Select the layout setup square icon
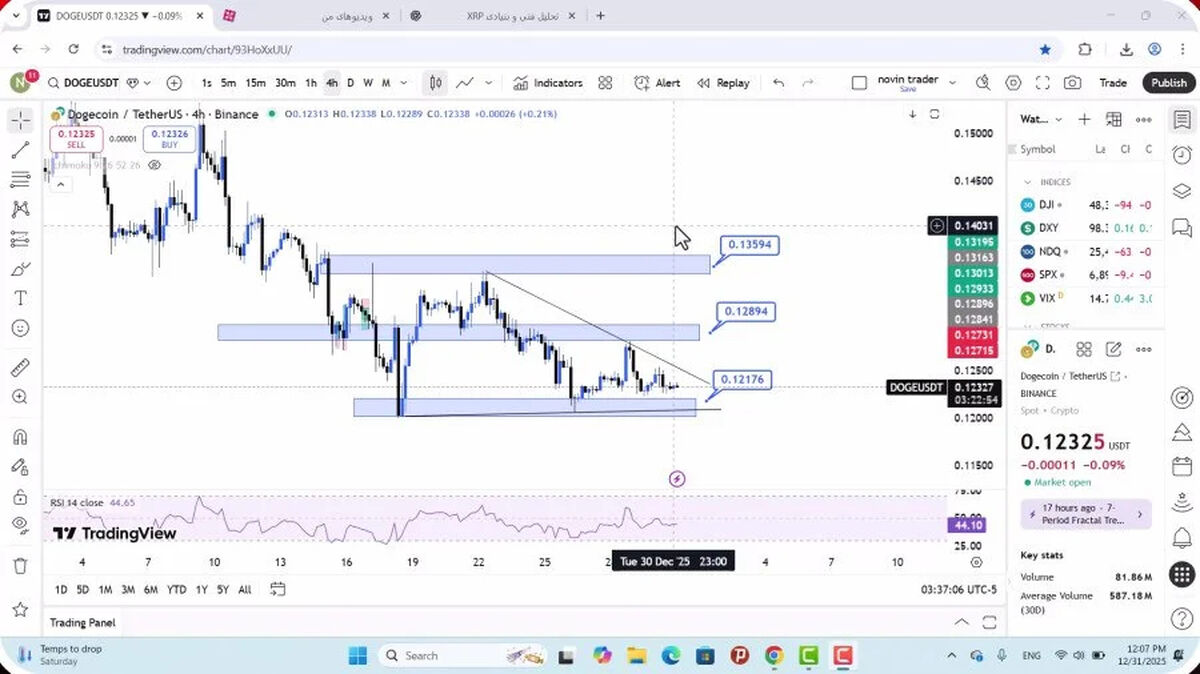The height and width of the screenshot is (674, 1200). (859, 83)
